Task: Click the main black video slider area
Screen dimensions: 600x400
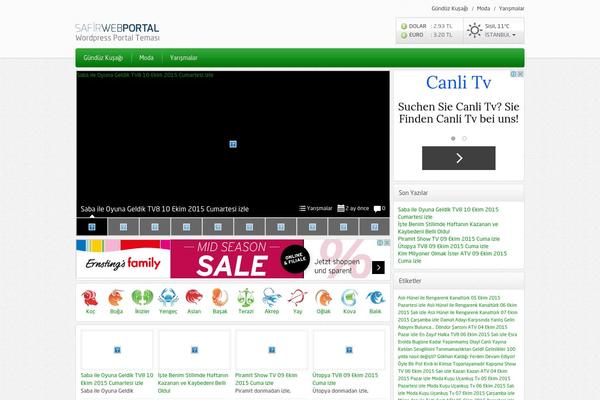Action: click(x=233, y=144)
